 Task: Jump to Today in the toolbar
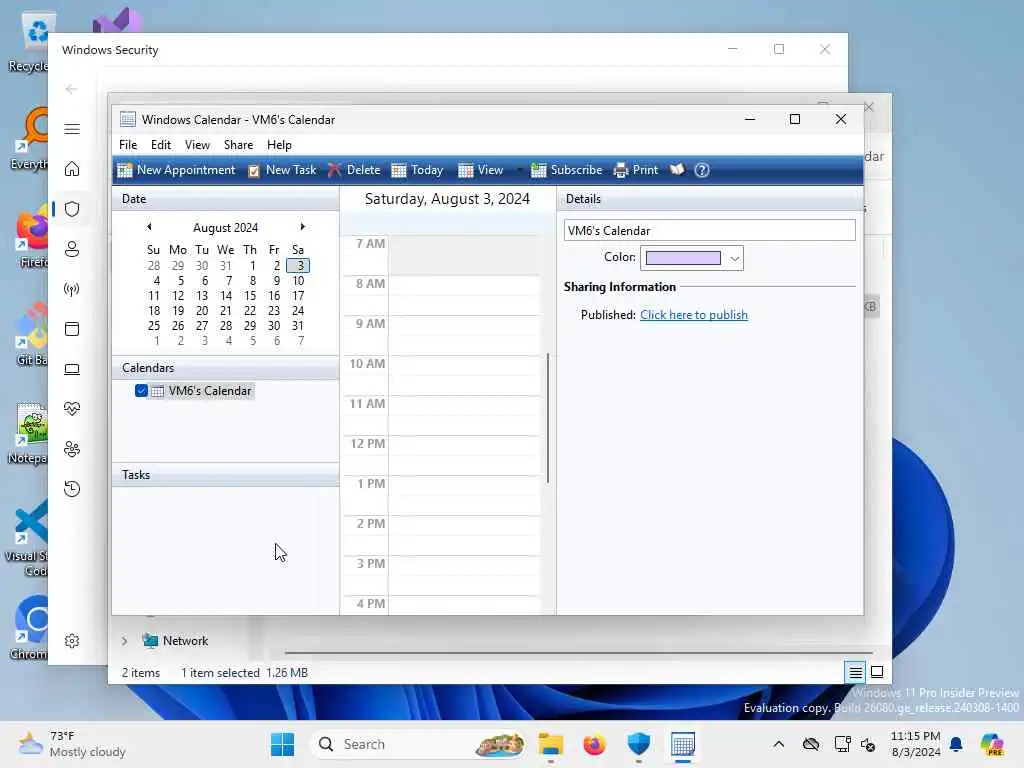(417, 170)
